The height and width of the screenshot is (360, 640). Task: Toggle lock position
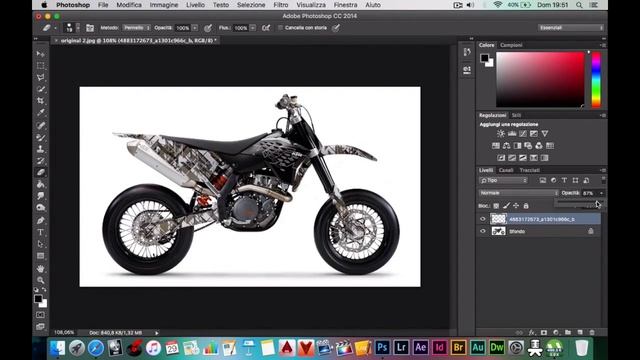tap(516, 206)
